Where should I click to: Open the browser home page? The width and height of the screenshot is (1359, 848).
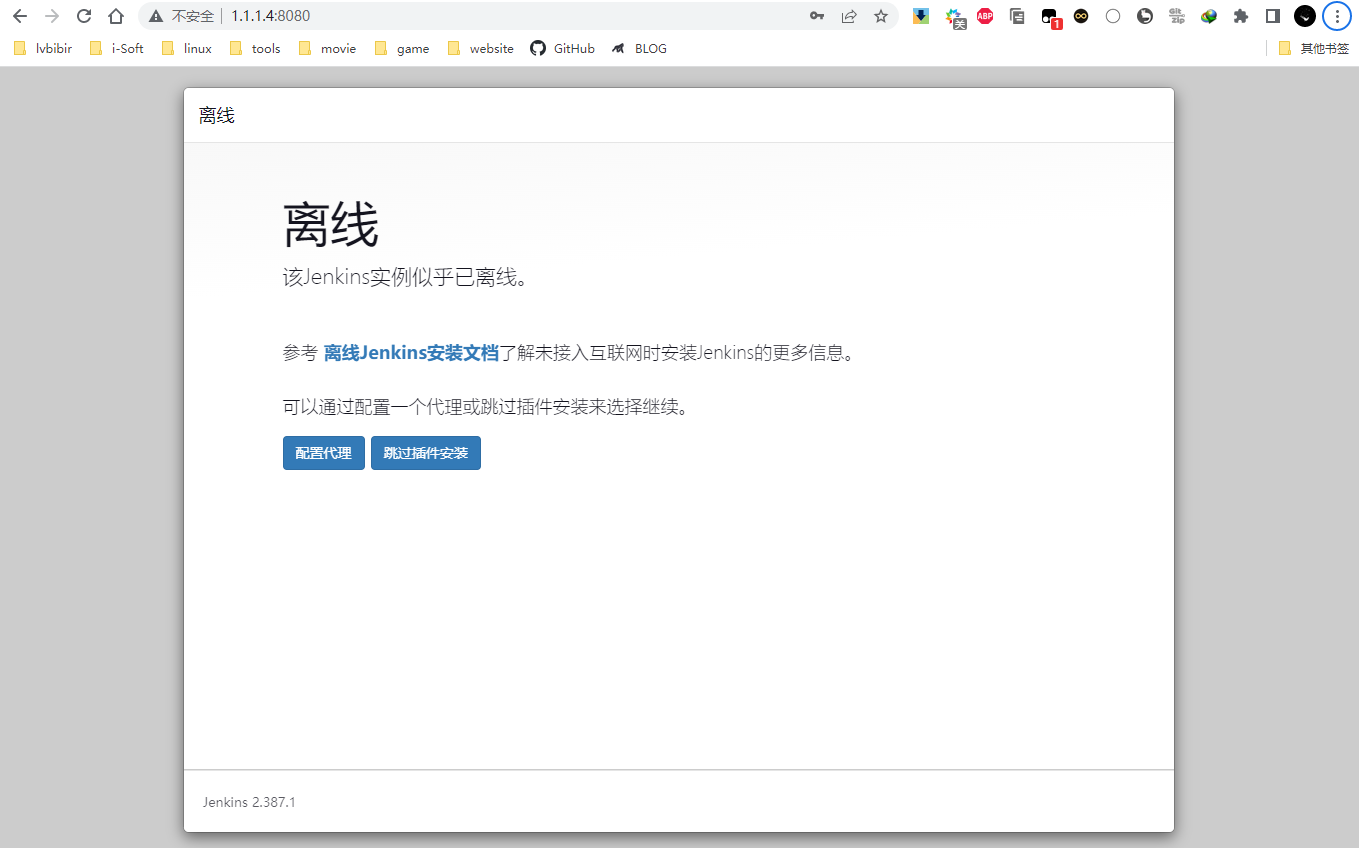click(x=116, y=16)
